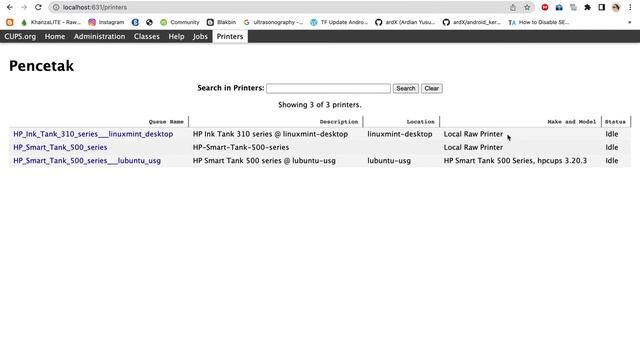Expand the bookmarks overflow chevron
The width and height of the screenshot is (640, 360).
pos(629,22)
